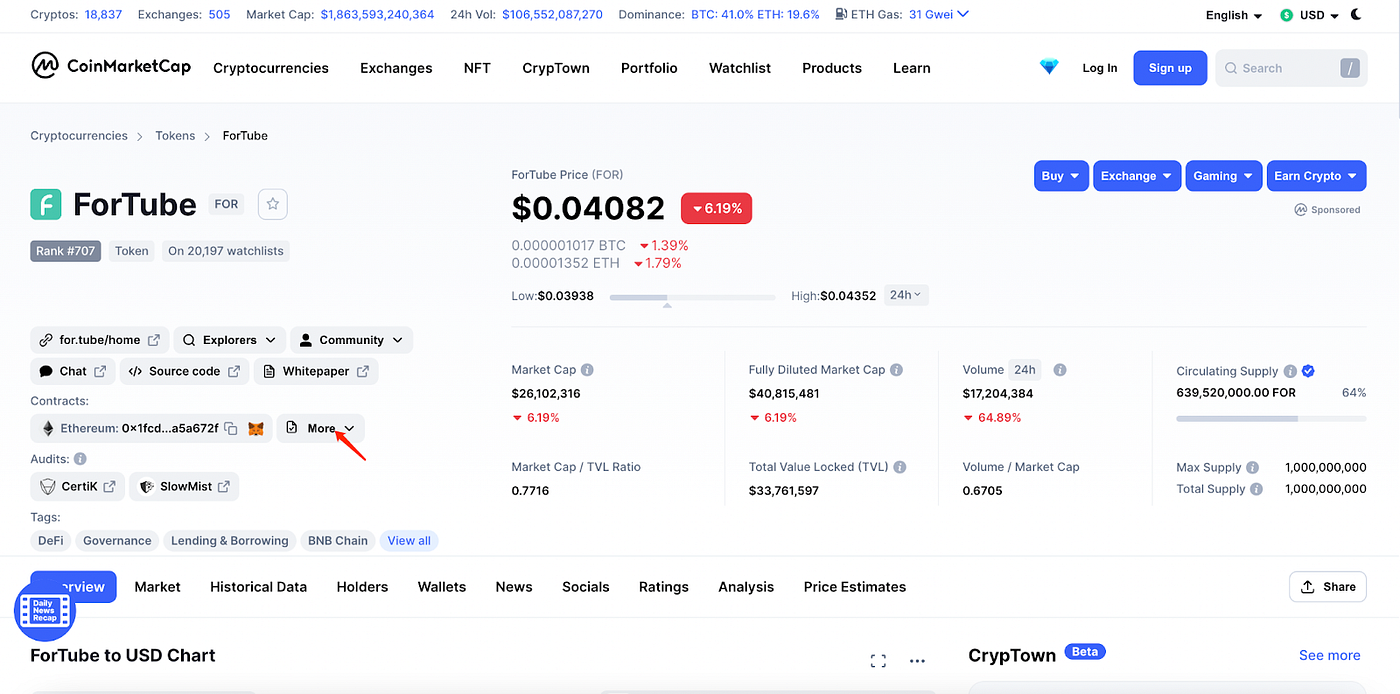The height and width of the screenshot is (694, 1400).
Task: Copy the Ethereum contract address
Action: tap(231, 429)
